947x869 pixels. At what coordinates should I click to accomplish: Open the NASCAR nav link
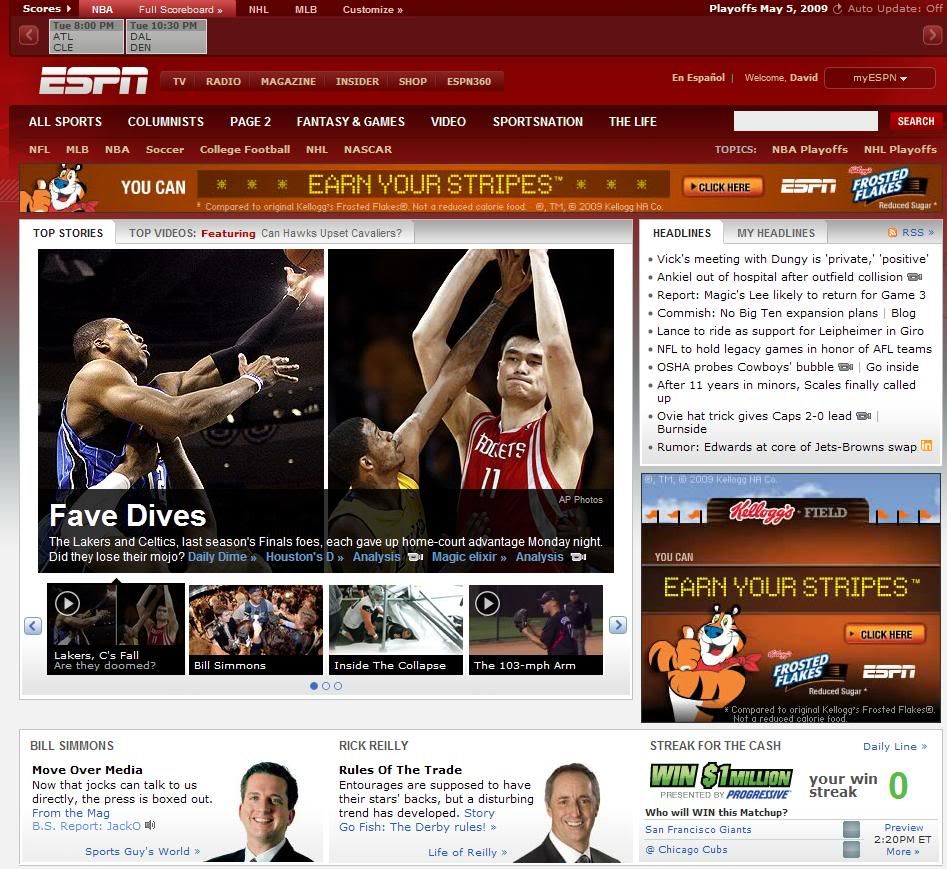368,149
